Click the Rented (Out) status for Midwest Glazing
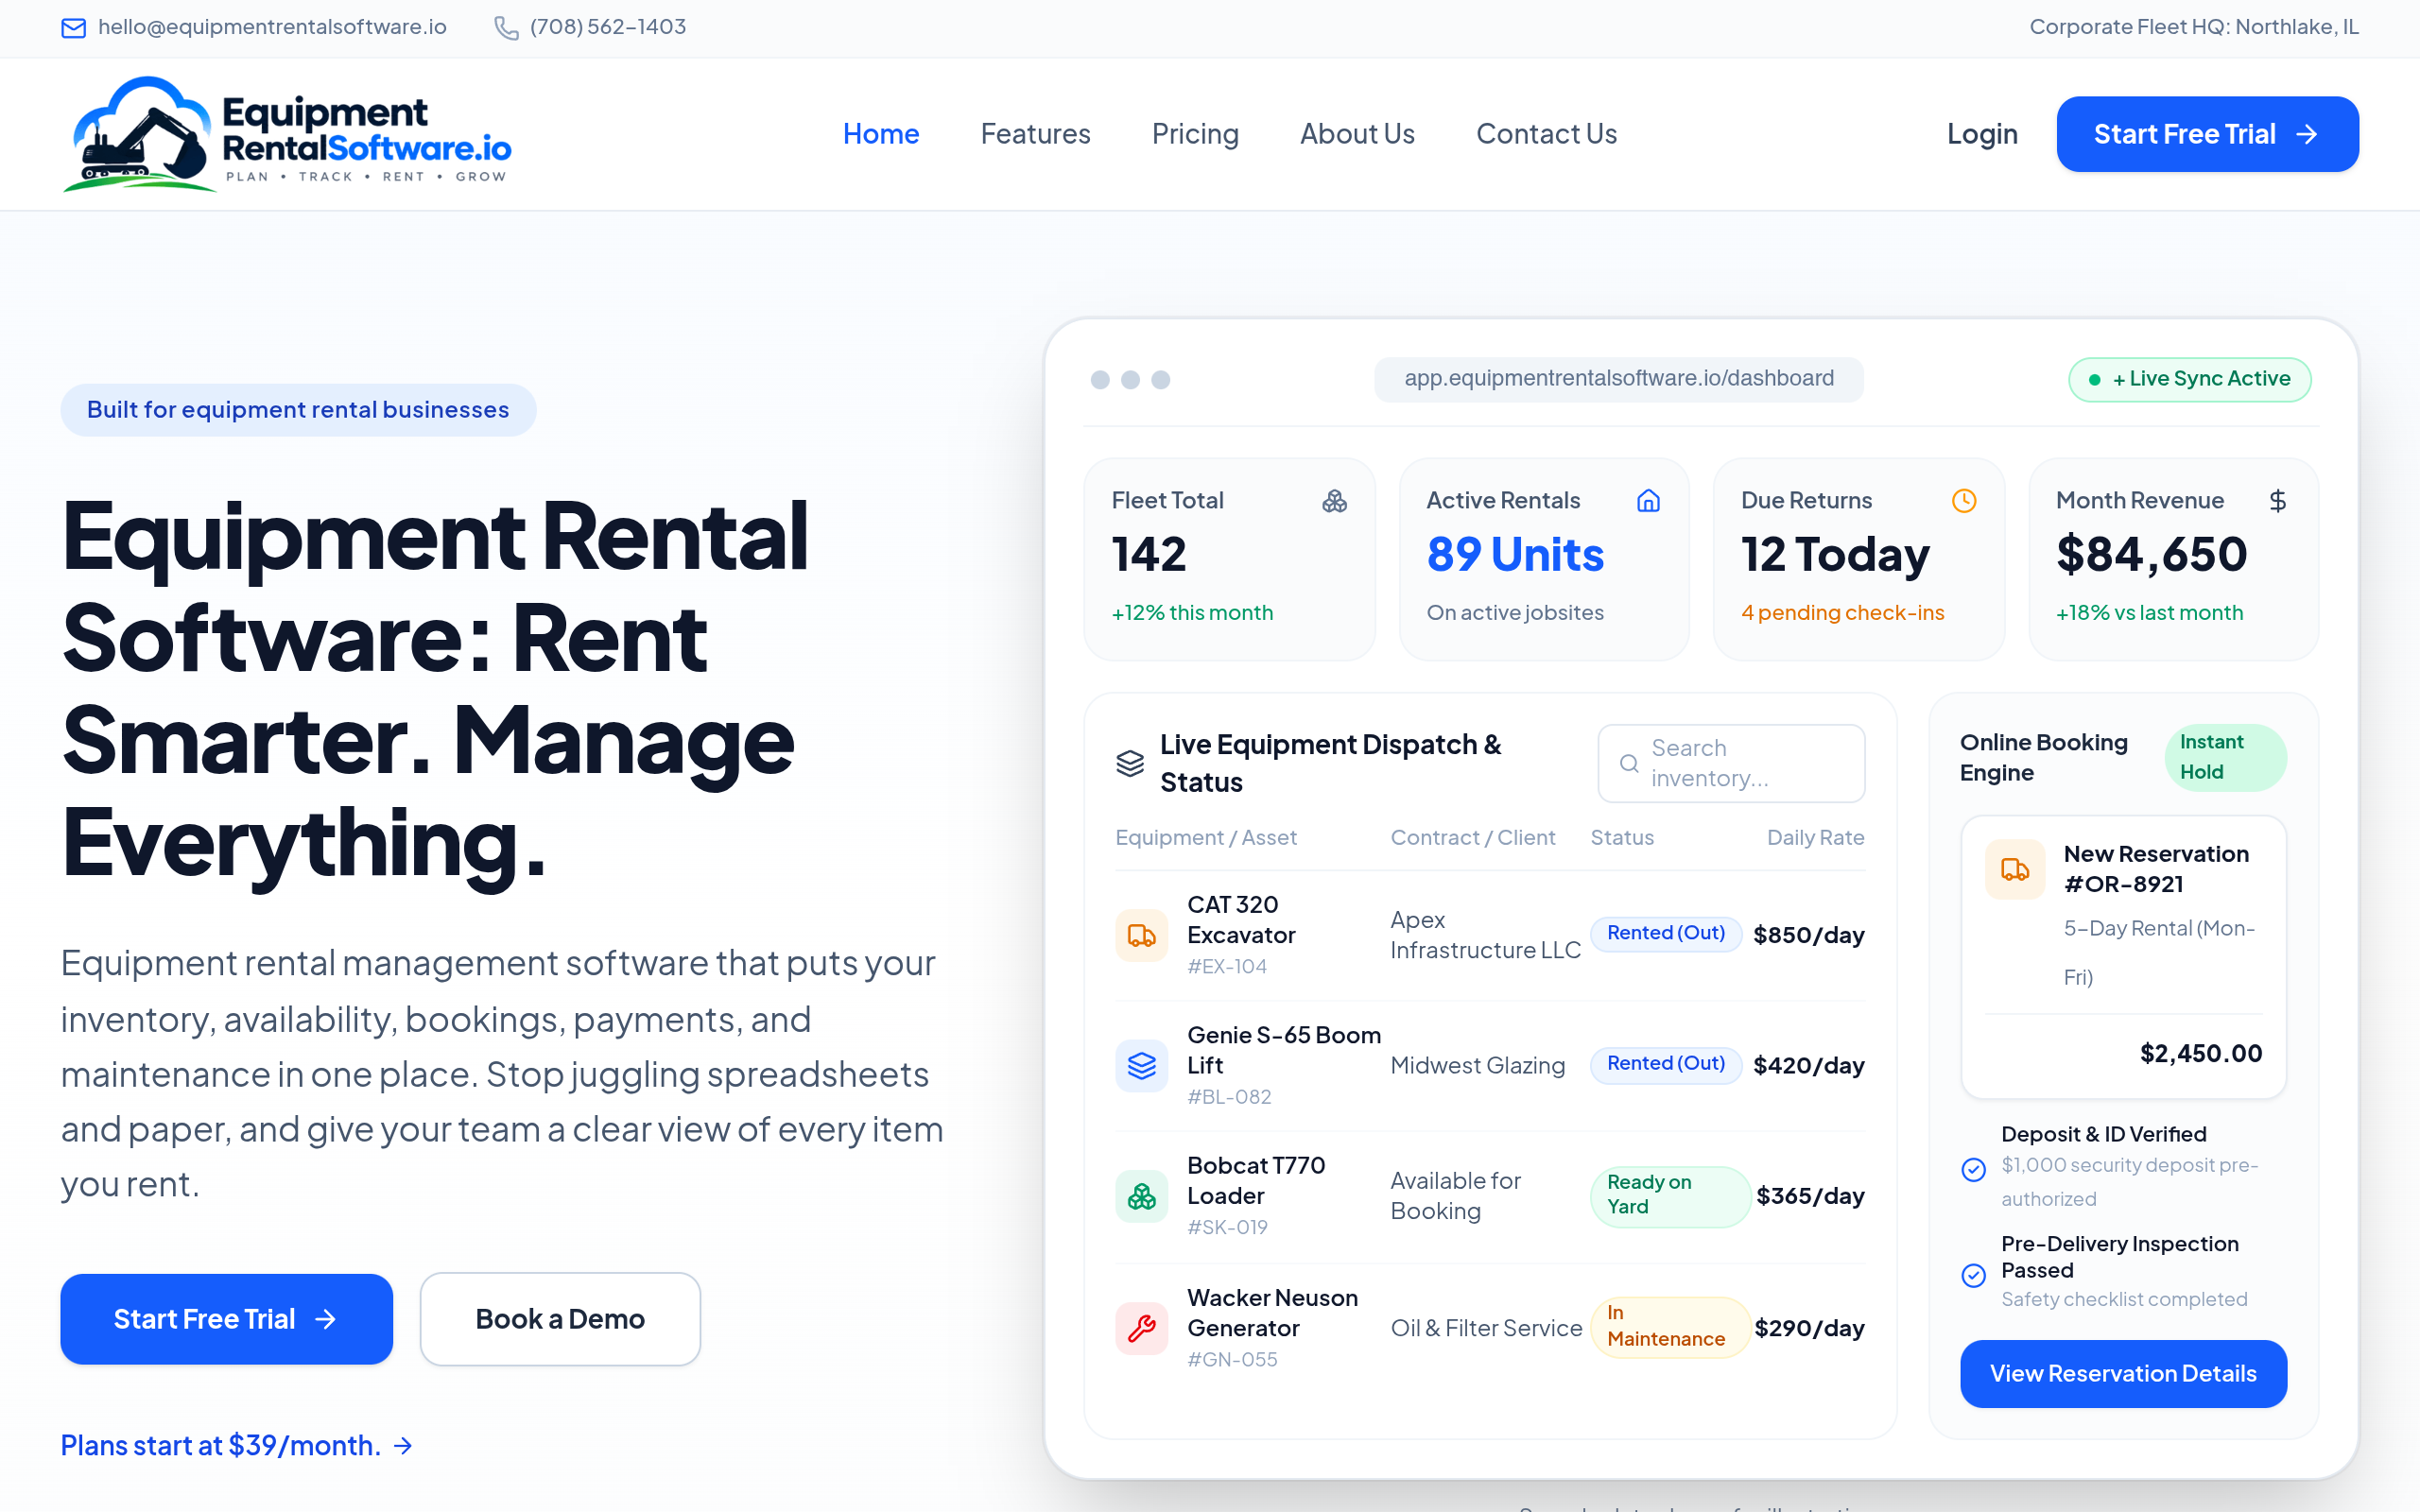This screenshot has height=1512, width=2420. [x=1666, y=1063]
